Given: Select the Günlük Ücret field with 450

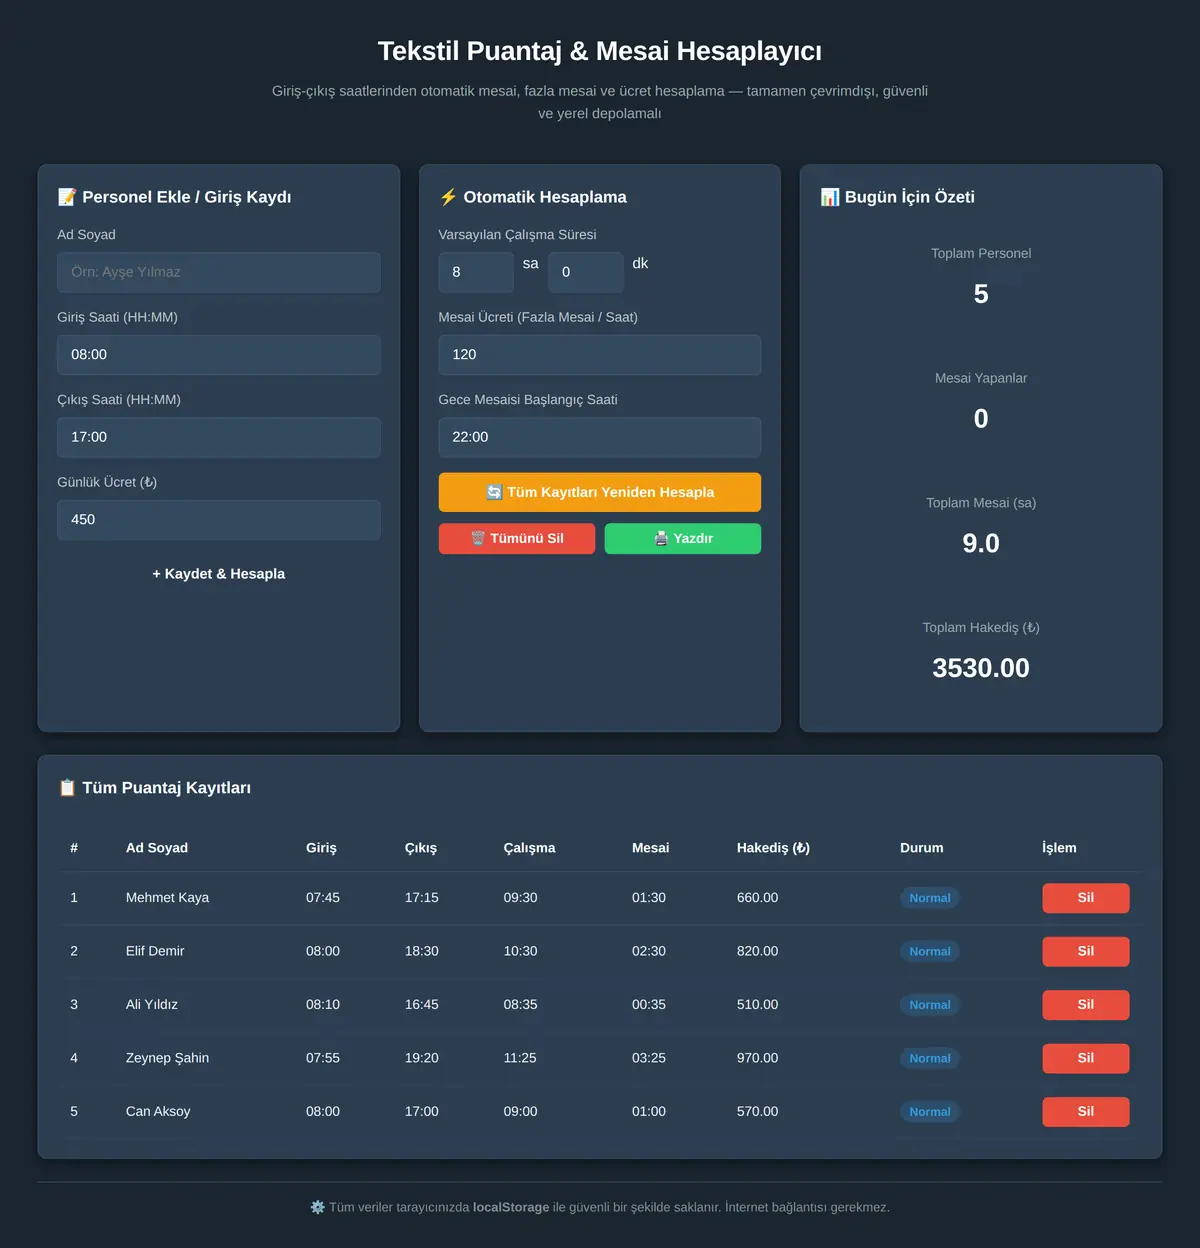Looking at the screenshot, I should click(219, 520).
